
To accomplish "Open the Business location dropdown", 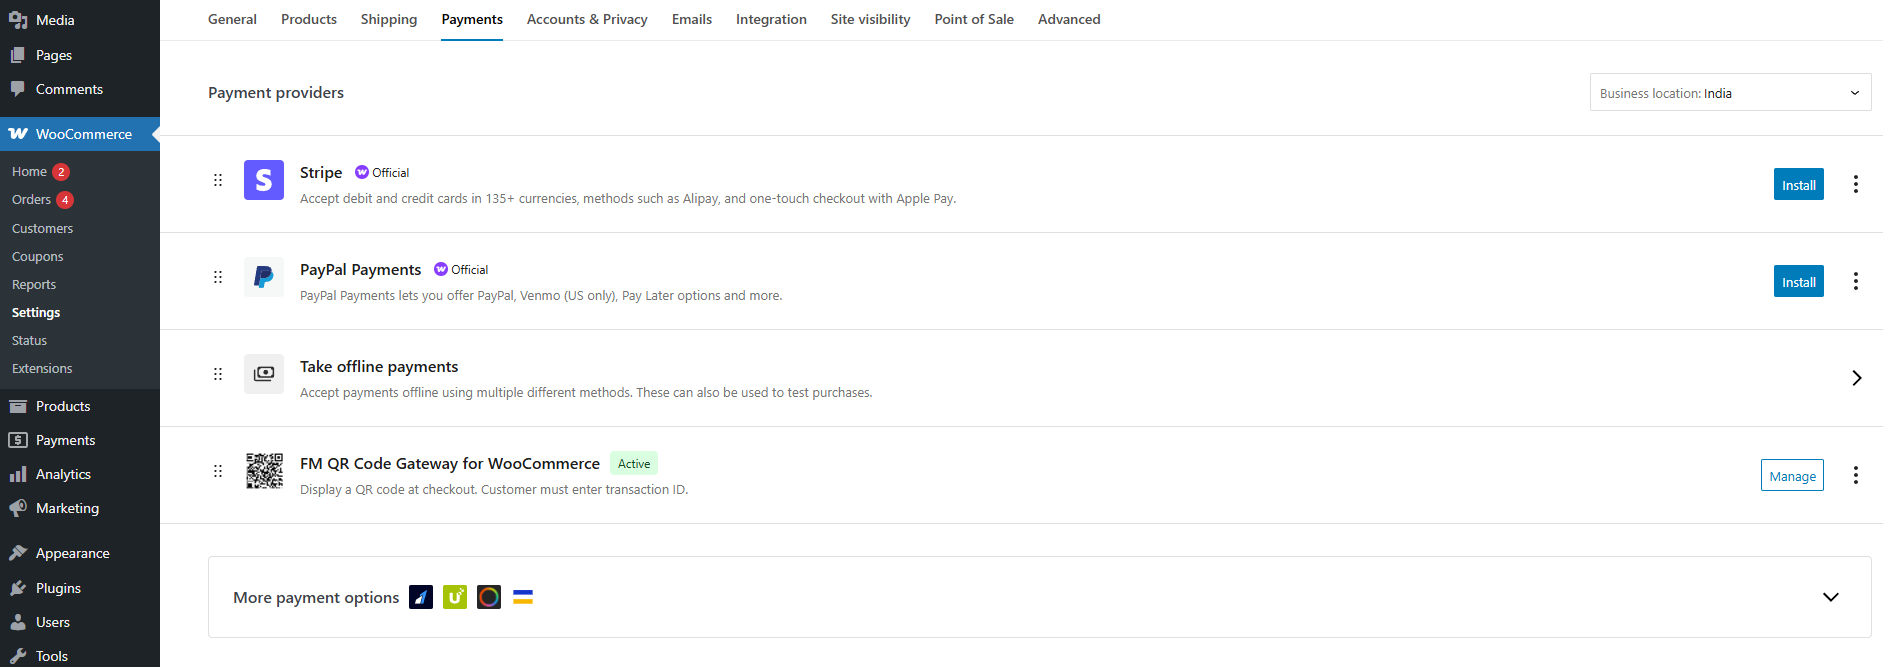I will pos(1730,93).
